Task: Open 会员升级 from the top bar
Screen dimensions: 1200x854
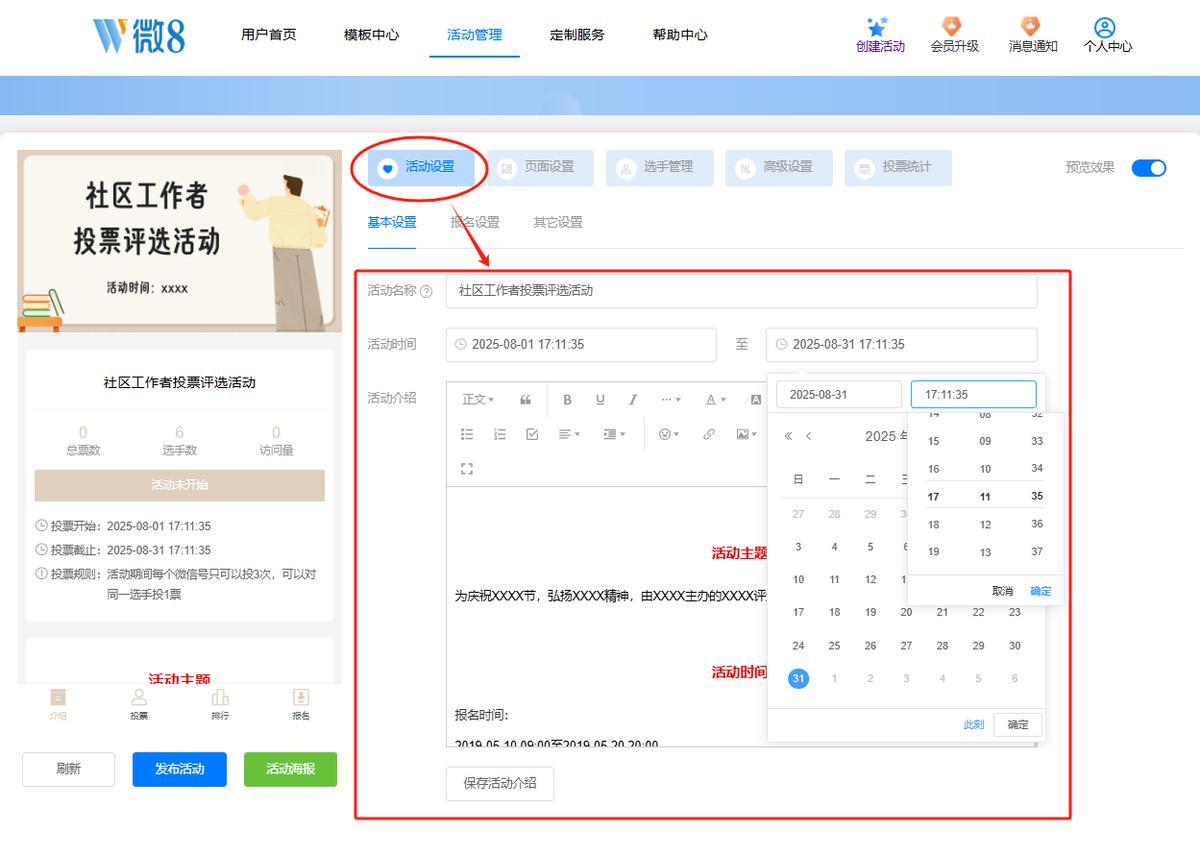Action: tap(954, 35)
